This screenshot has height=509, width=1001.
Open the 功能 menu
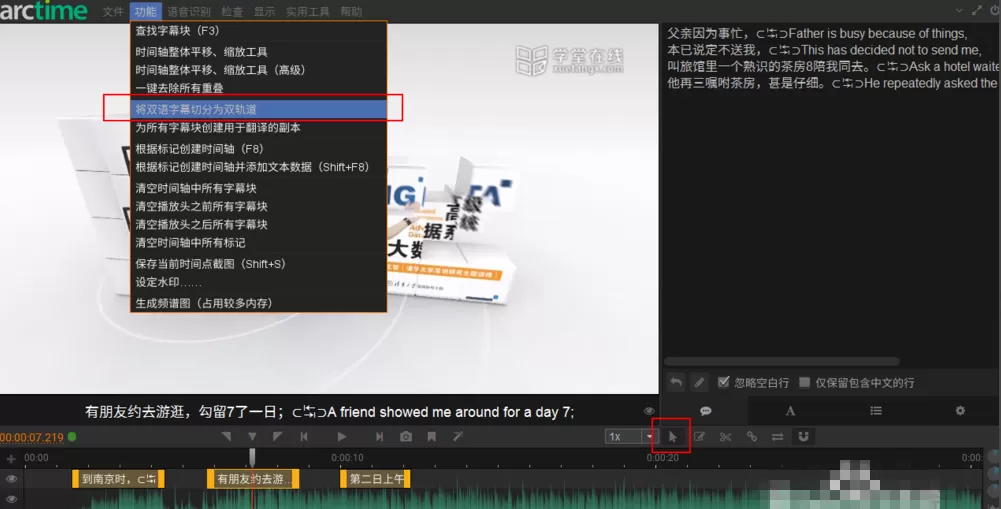point(146,11)
